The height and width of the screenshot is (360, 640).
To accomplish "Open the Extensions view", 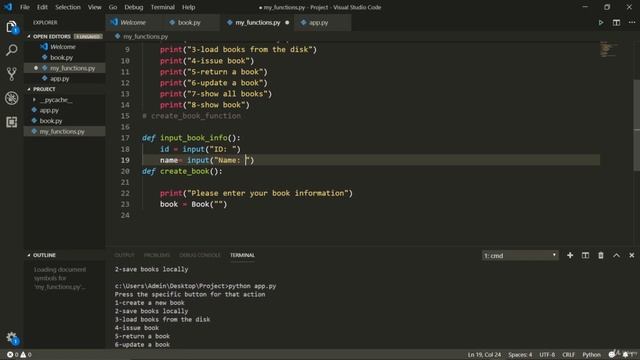I will tap(11, 122).
